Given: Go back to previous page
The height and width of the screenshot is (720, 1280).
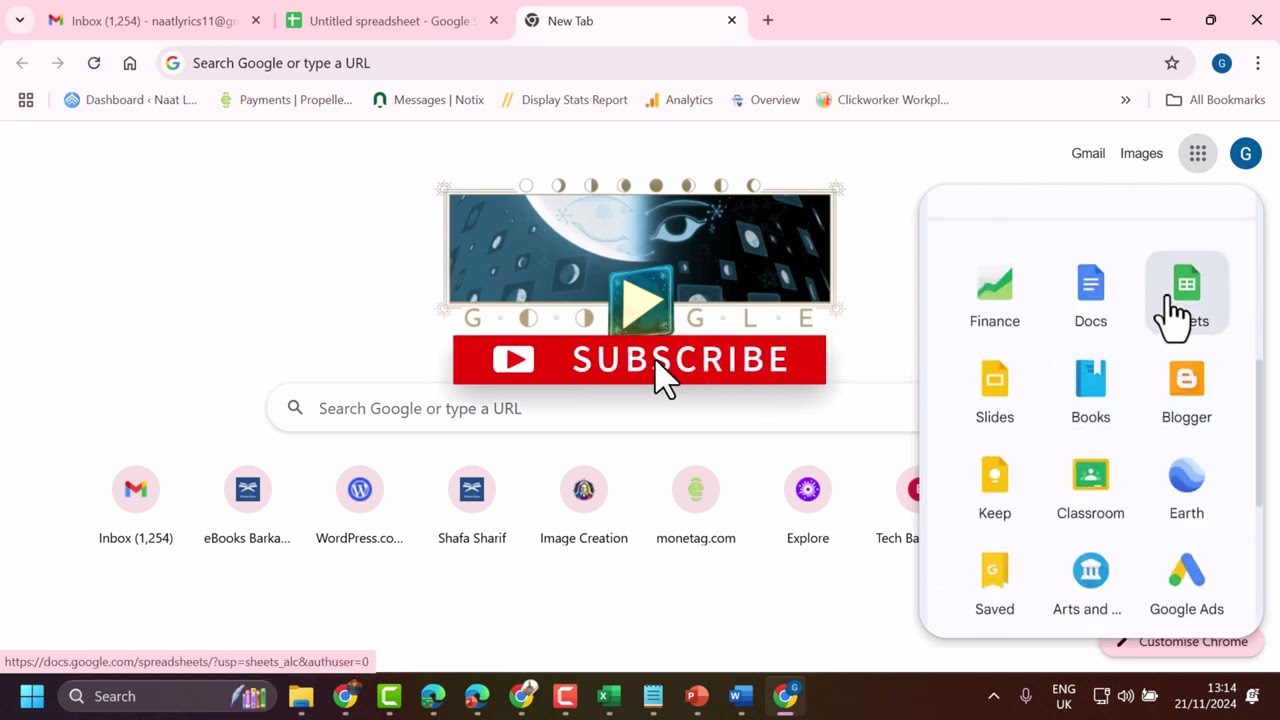Looking at the screenshot, I should pyautogui.click(x=22, y=63).
